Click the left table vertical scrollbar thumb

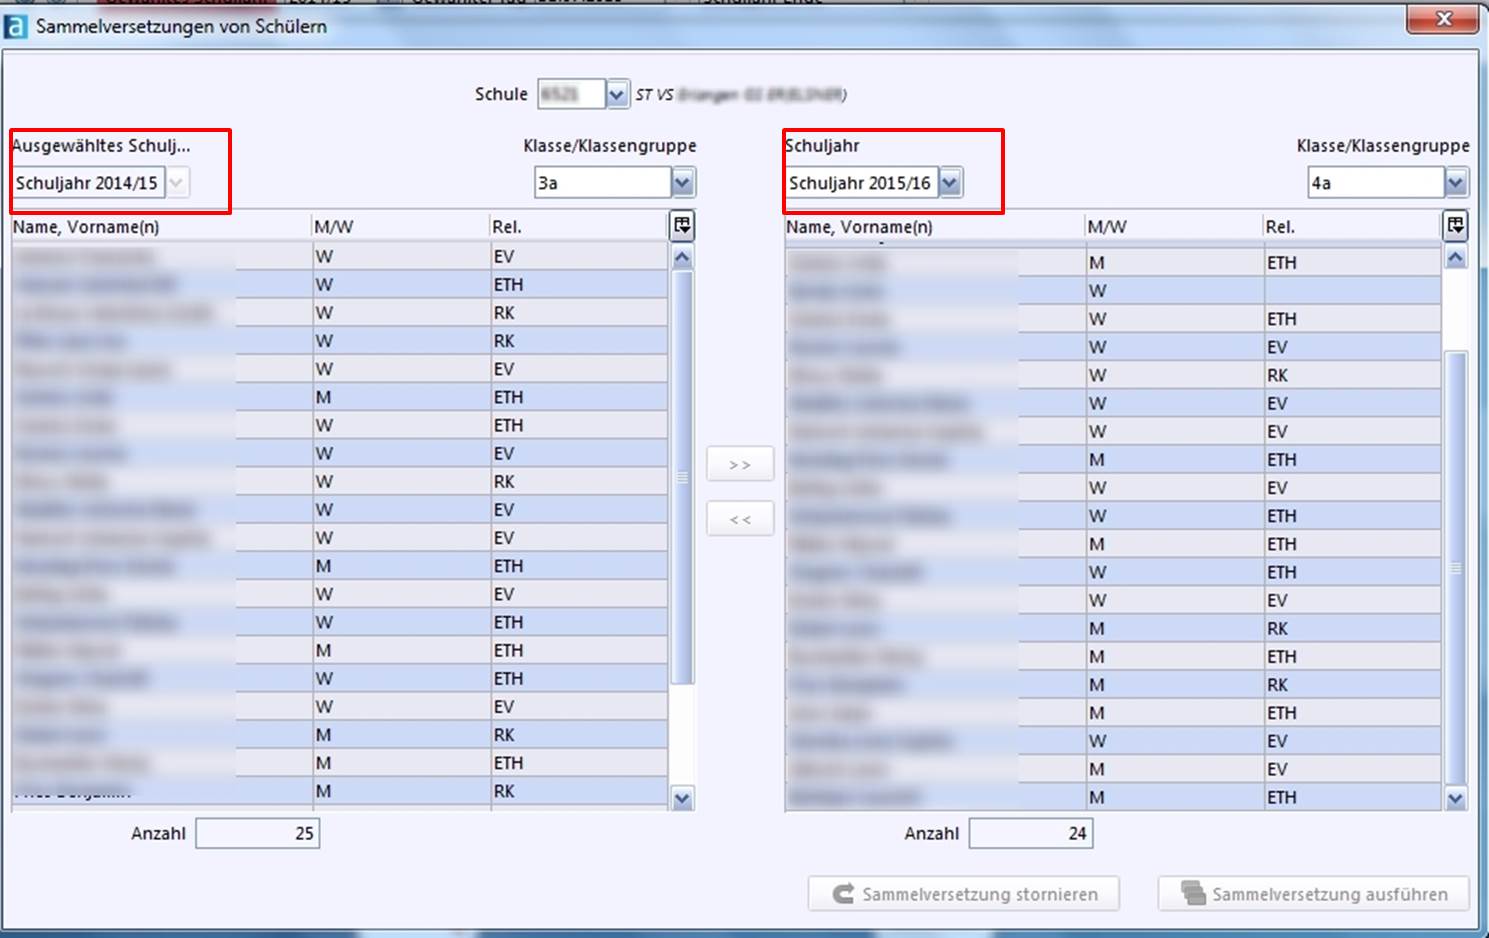(x=682, y=477)
